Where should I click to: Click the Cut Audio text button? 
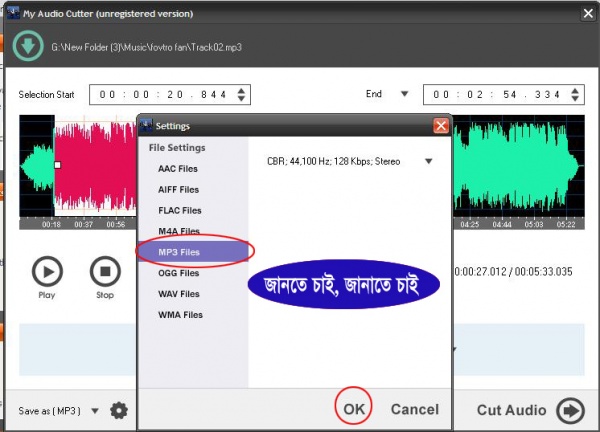[x=512, y=410]
